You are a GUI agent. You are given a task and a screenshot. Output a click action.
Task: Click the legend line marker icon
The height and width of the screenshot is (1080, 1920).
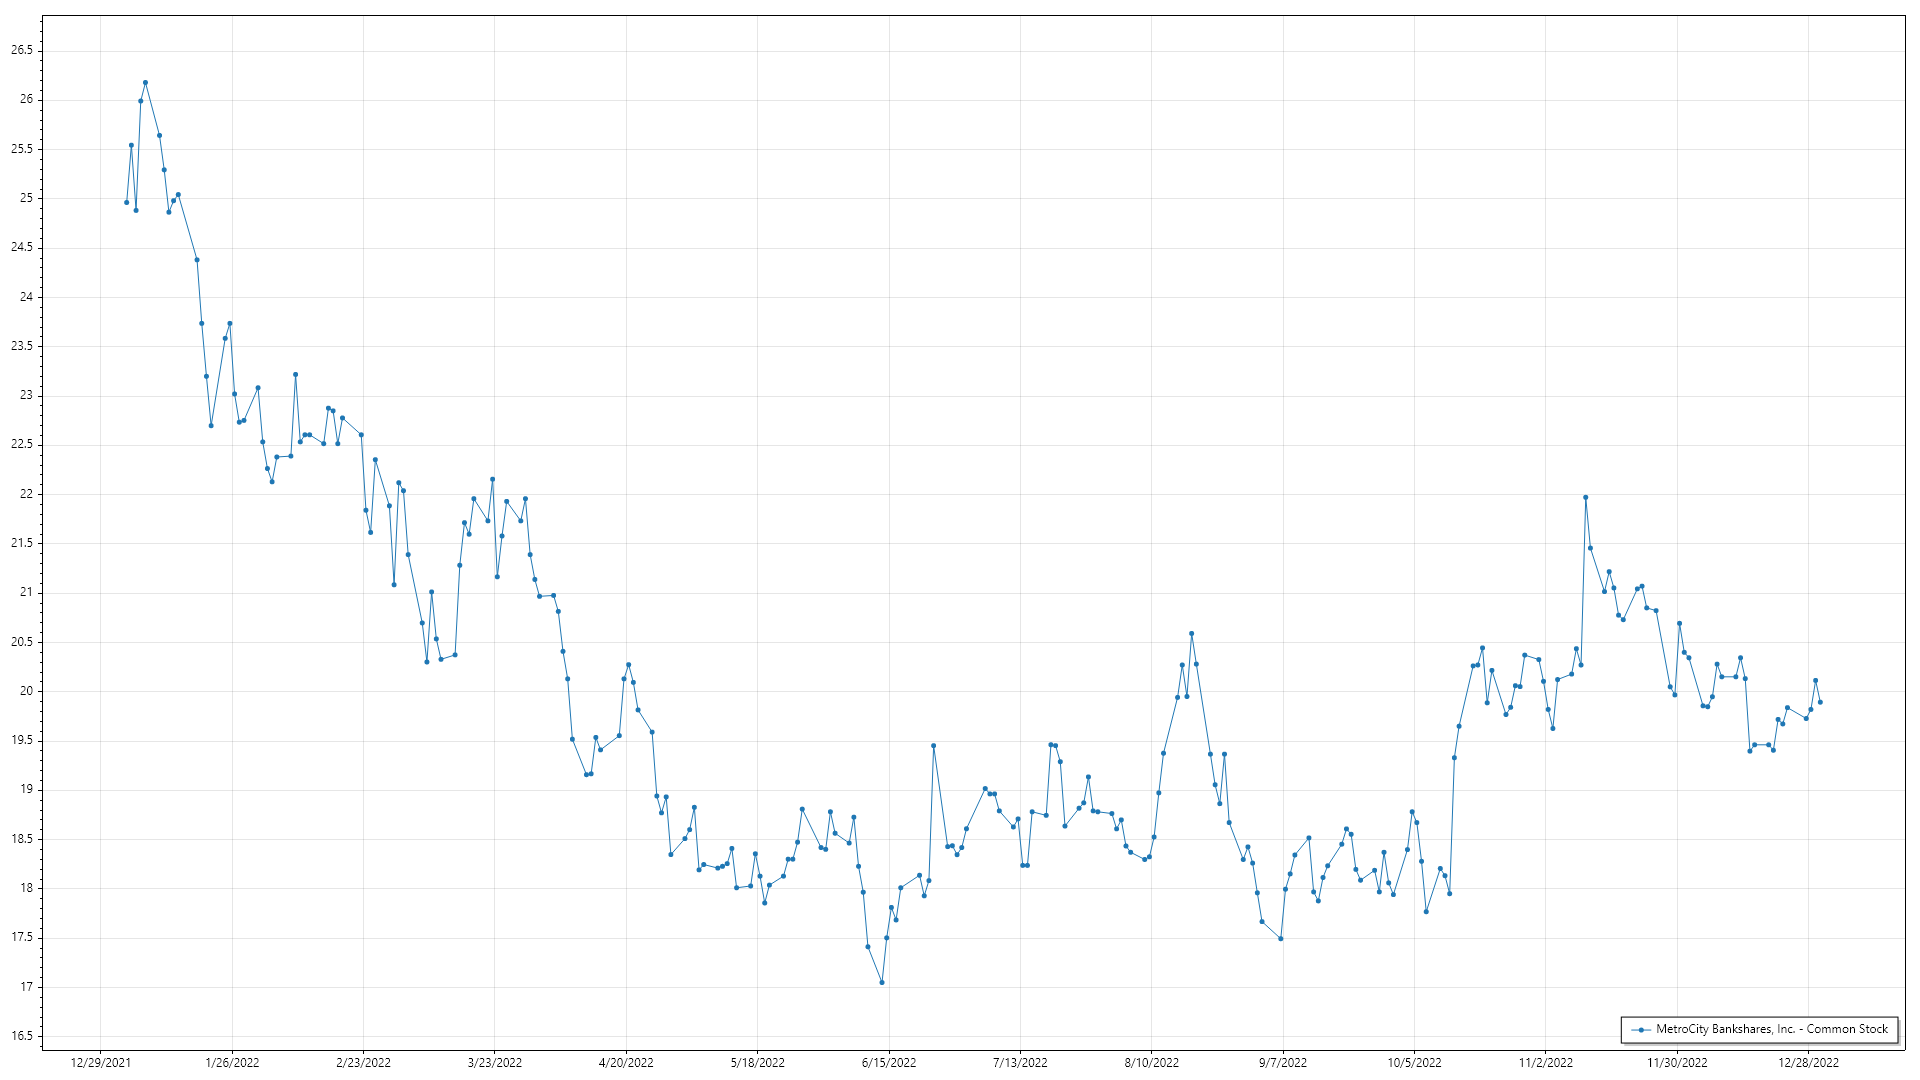tap(1641, 1030)
